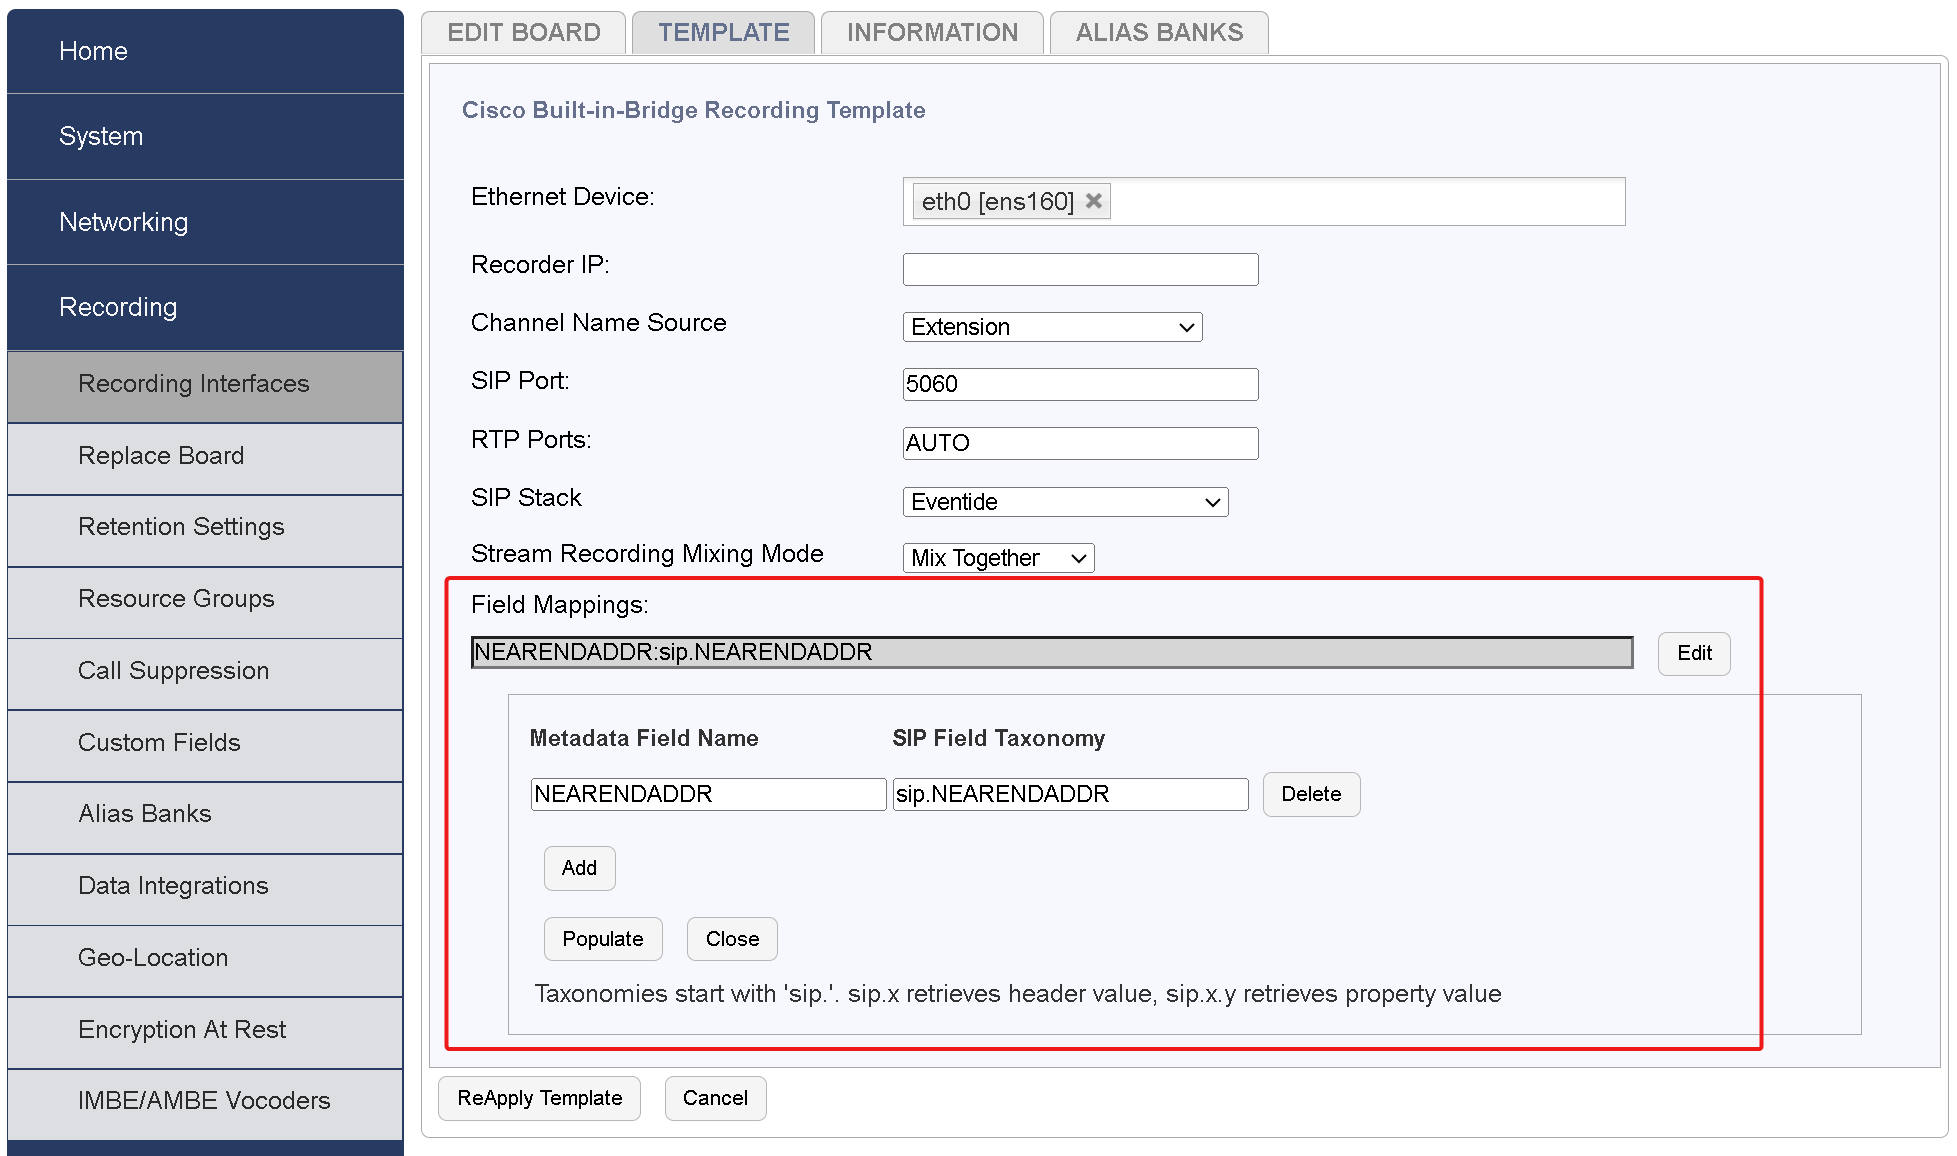This screenshot has width=1957, height=1156.
Task: Navigate to Custom Fields in the sidebar
Action: pyautogui.click(x=158, y=742)
